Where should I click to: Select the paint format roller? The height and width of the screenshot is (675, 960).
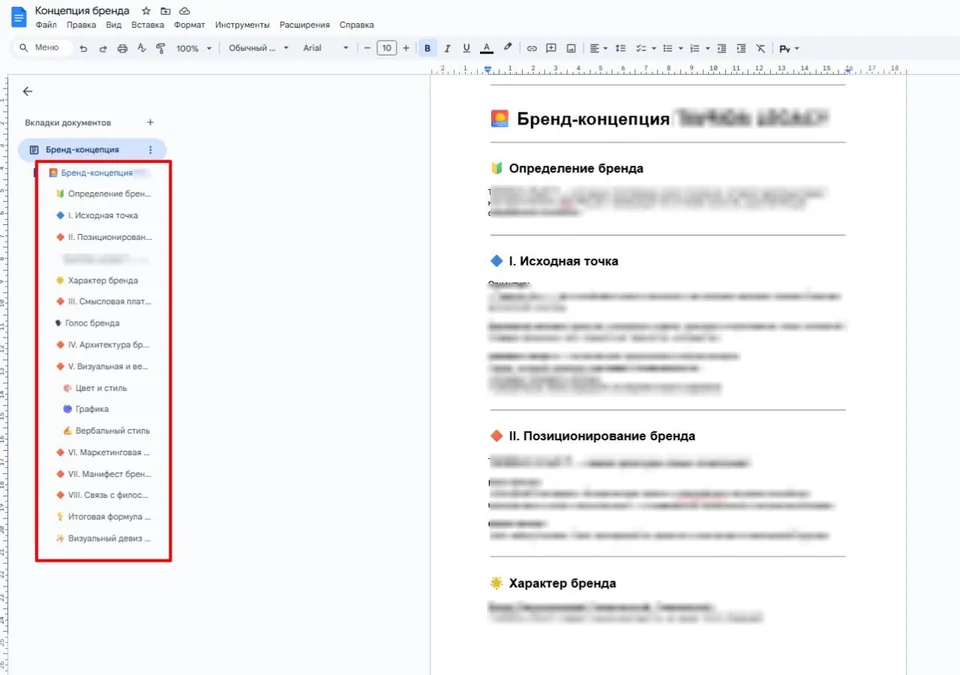160,48
